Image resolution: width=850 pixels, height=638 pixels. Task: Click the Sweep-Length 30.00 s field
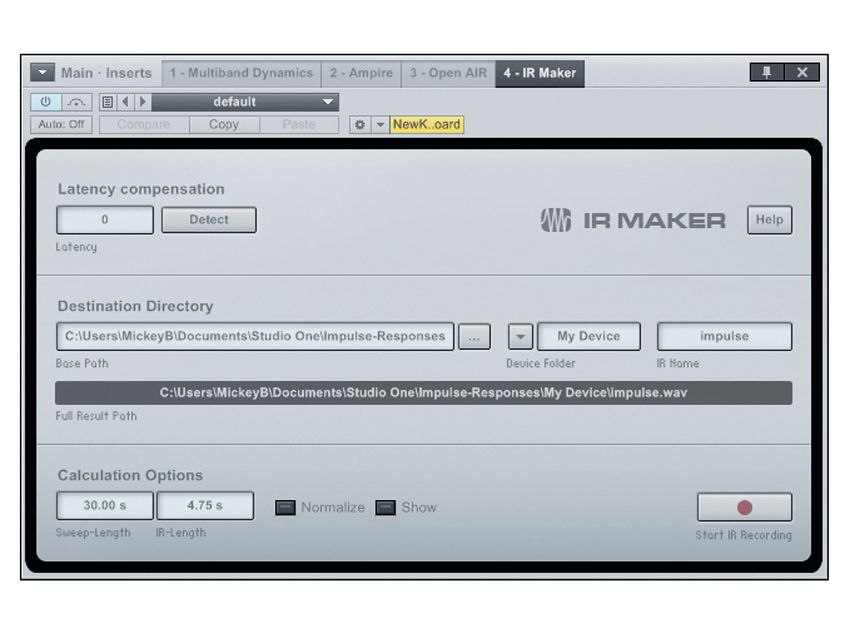(x=105, y=506)
